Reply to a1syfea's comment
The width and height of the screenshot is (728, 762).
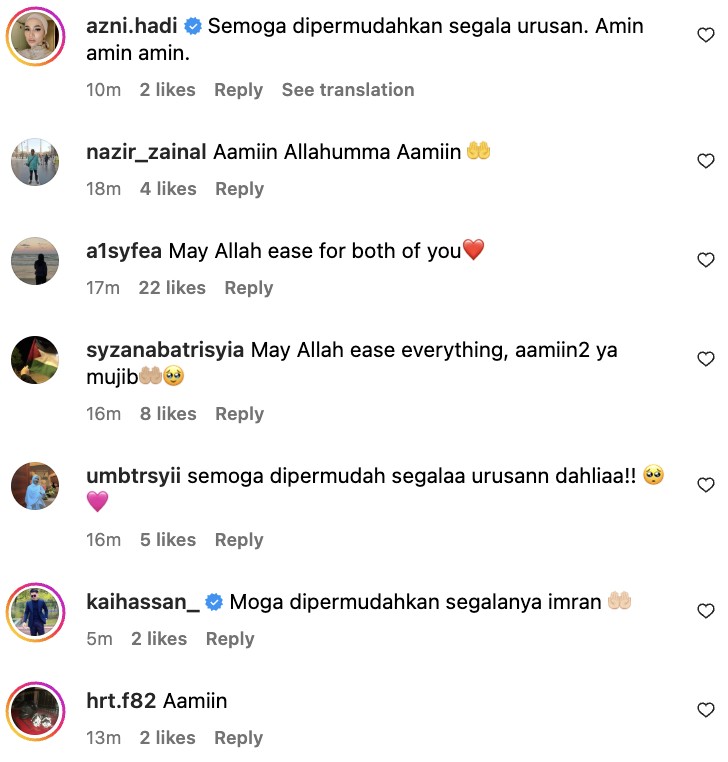coord(249,288)
